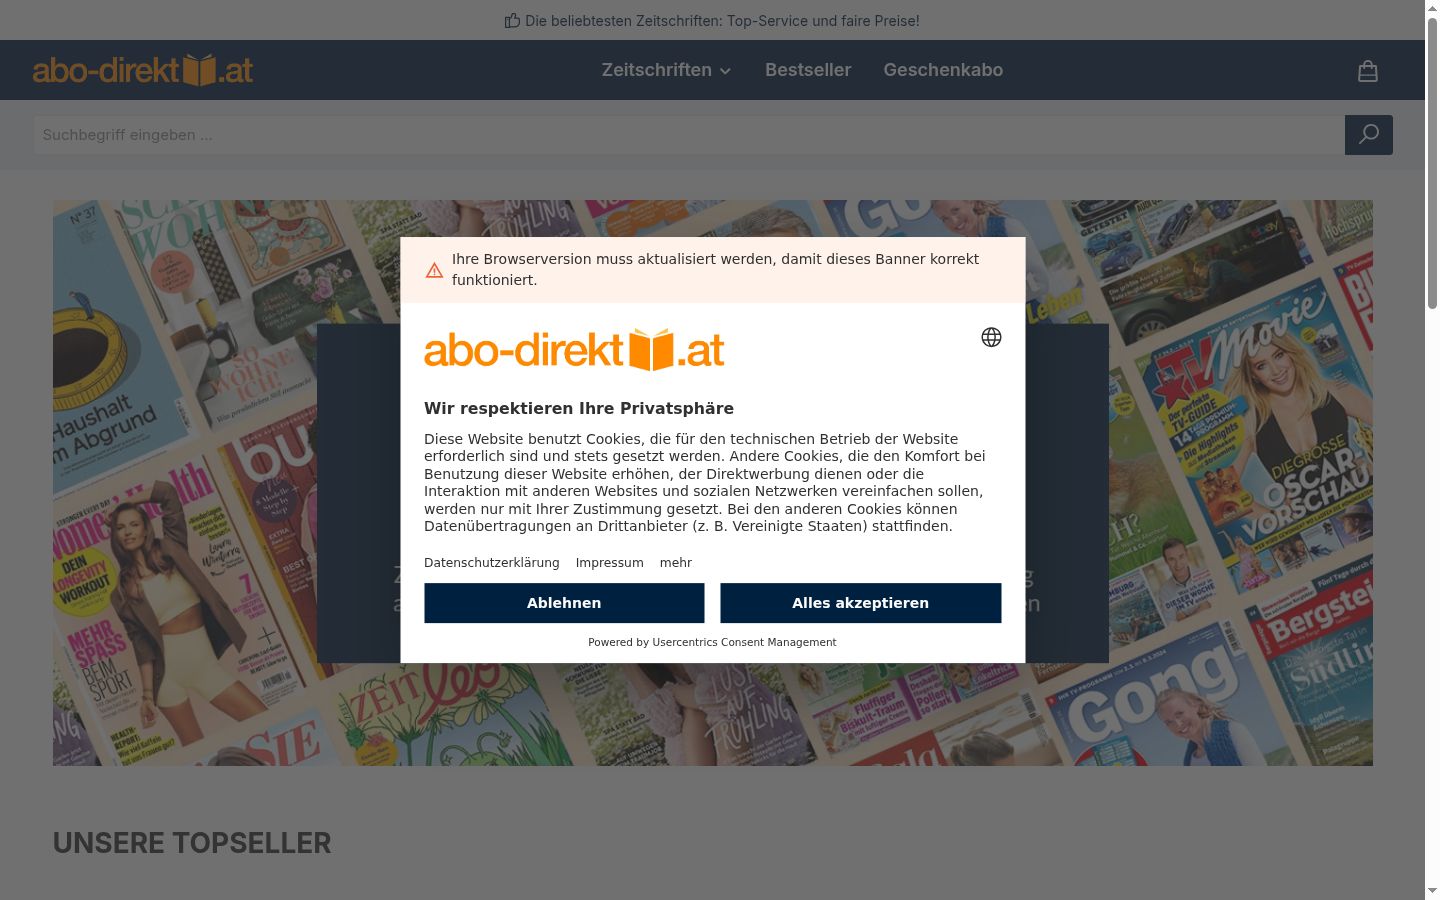The height and width of the screenshot is (900, 1440).
Task: Click the warning triangle icon in banner
Action: click(434, 270)
